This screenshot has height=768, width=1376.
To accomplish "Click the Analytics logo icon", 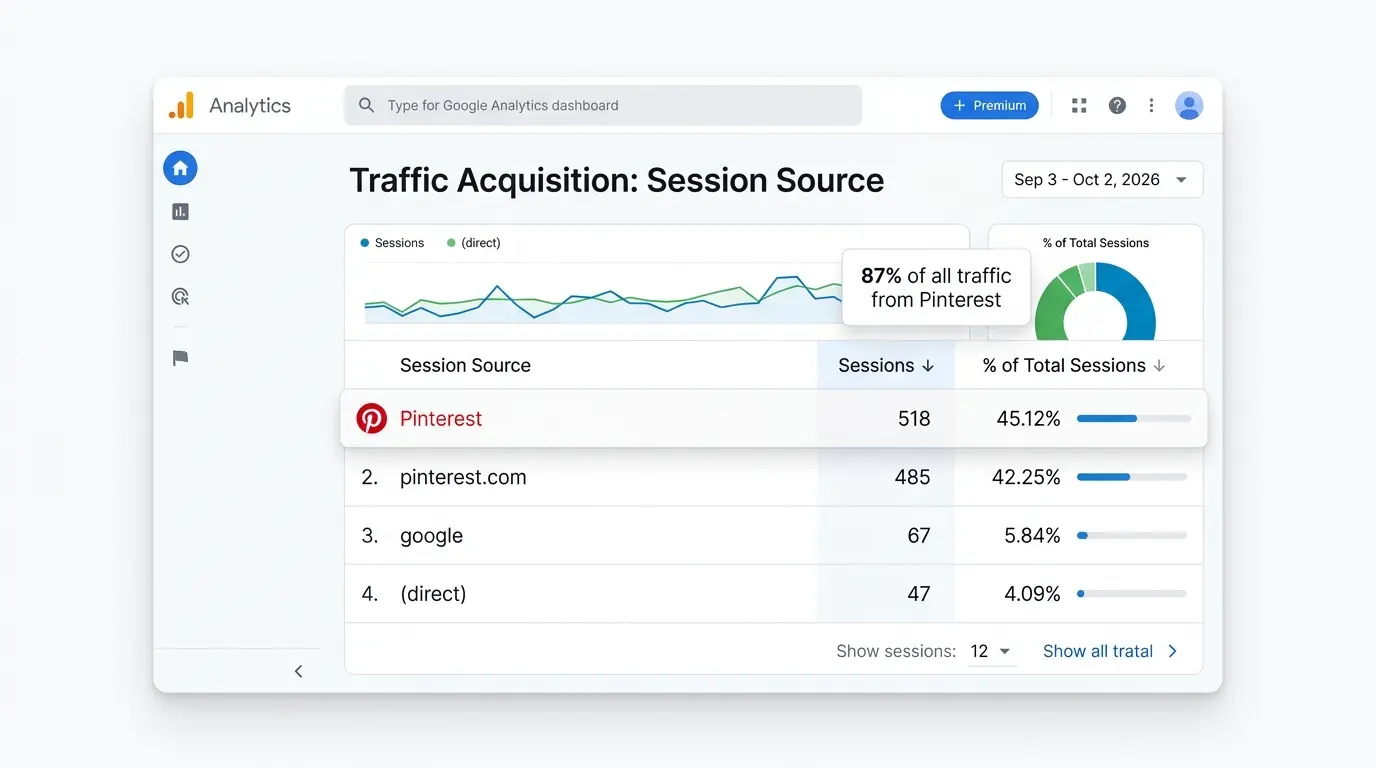I will click(181, 106).
